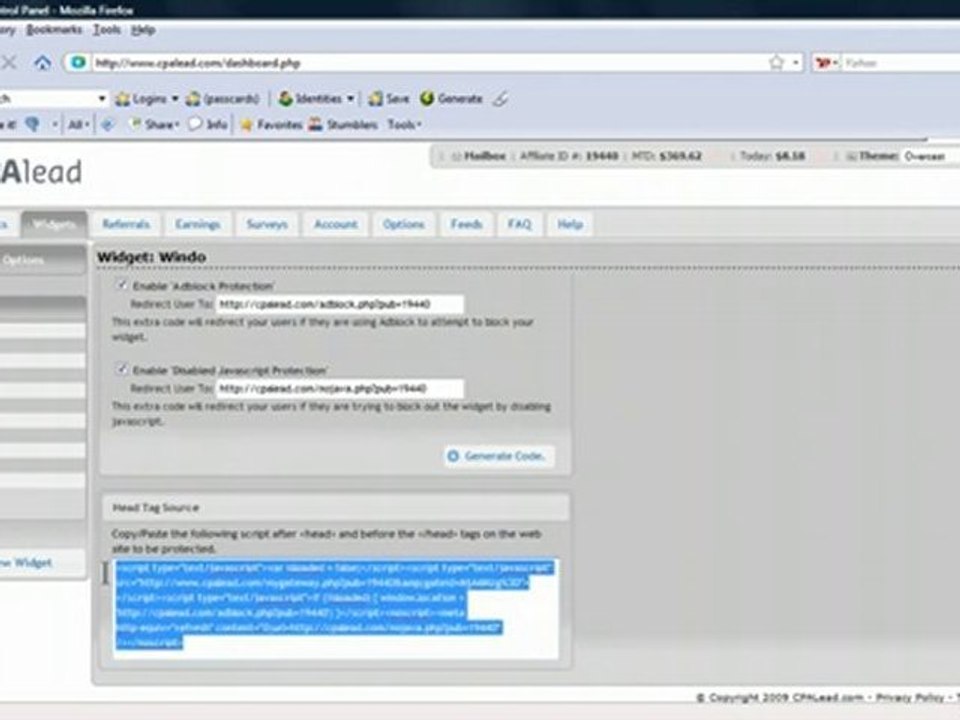This screenshot has width=960, height=720.
Task: Click the address bar URL field
Action: pos(429,62)
